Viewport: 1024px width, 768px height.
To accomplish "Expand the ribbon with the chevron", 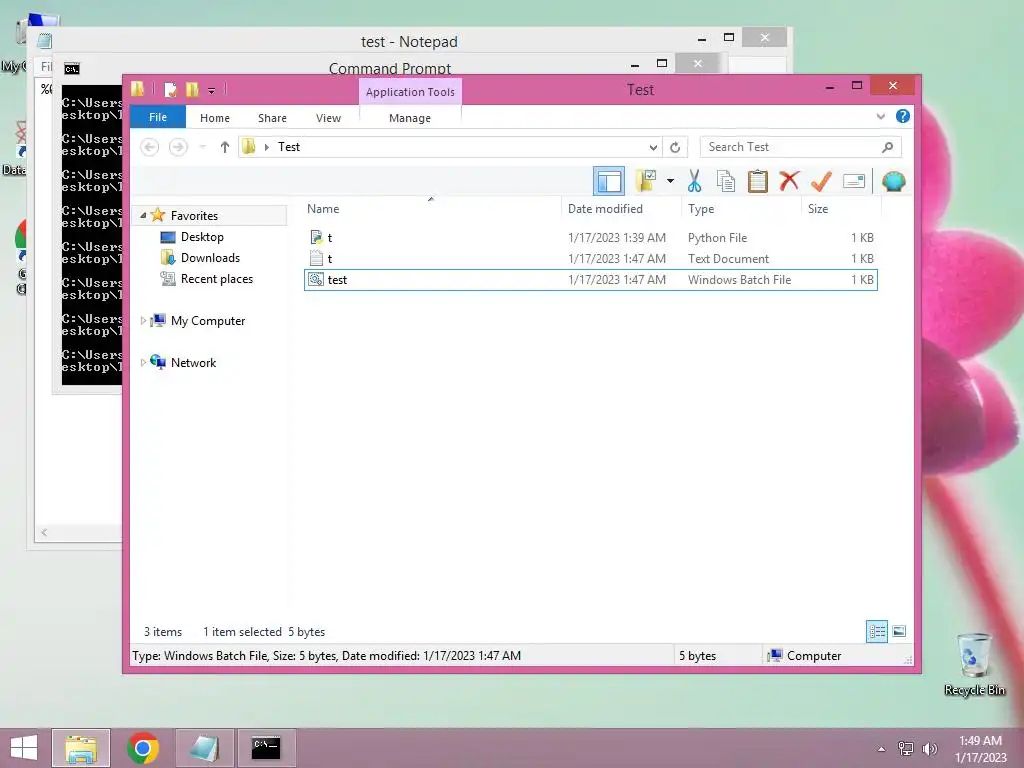I will pos(880,117).
